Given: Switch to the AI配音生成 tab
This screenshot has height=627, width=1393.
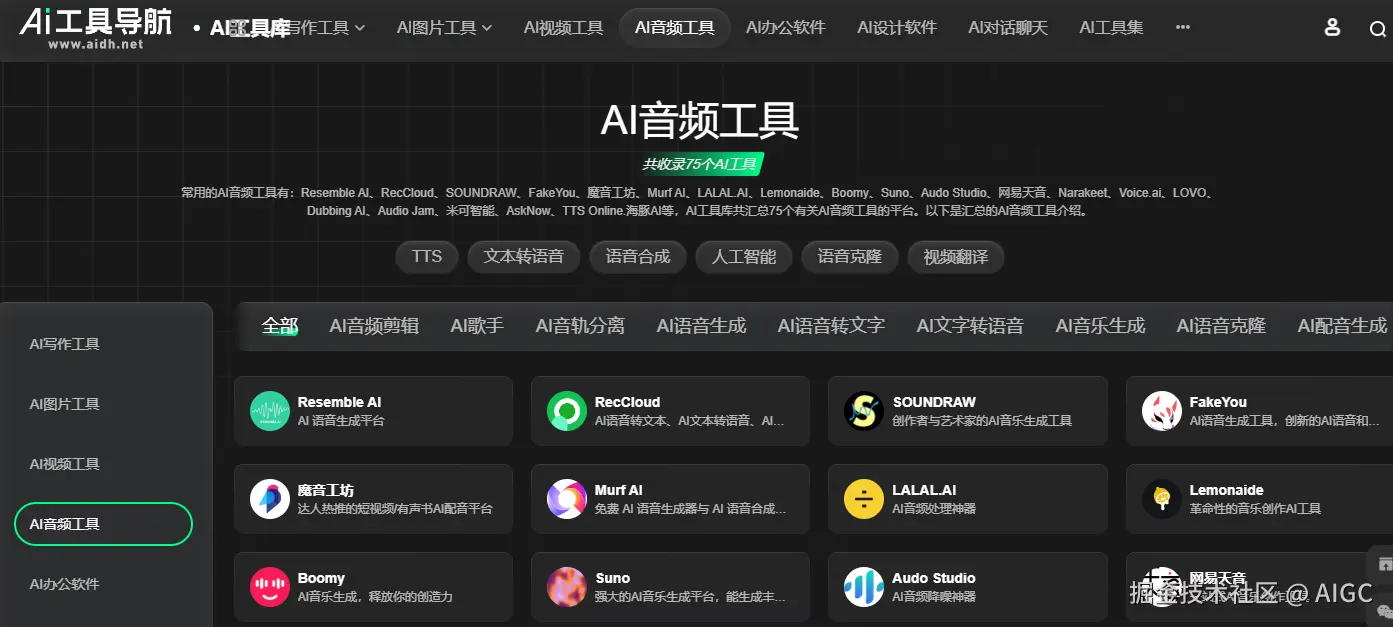Looking at the screenshot, I should pos(1342,326).
